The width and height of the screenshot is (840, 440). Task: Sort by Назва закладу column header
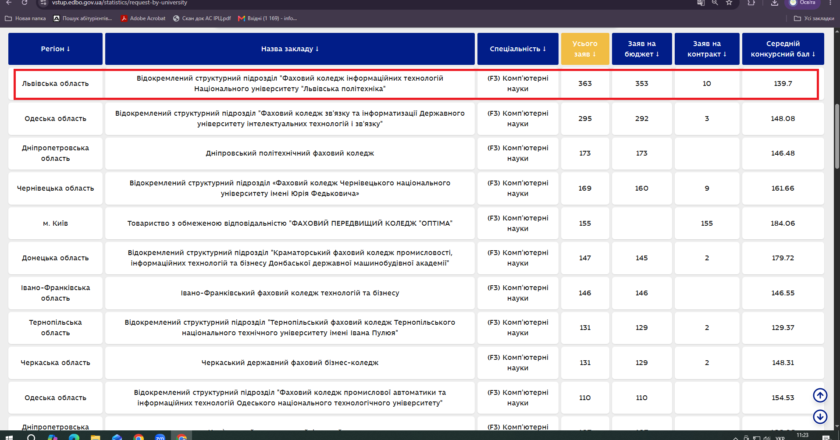(290, 49)
